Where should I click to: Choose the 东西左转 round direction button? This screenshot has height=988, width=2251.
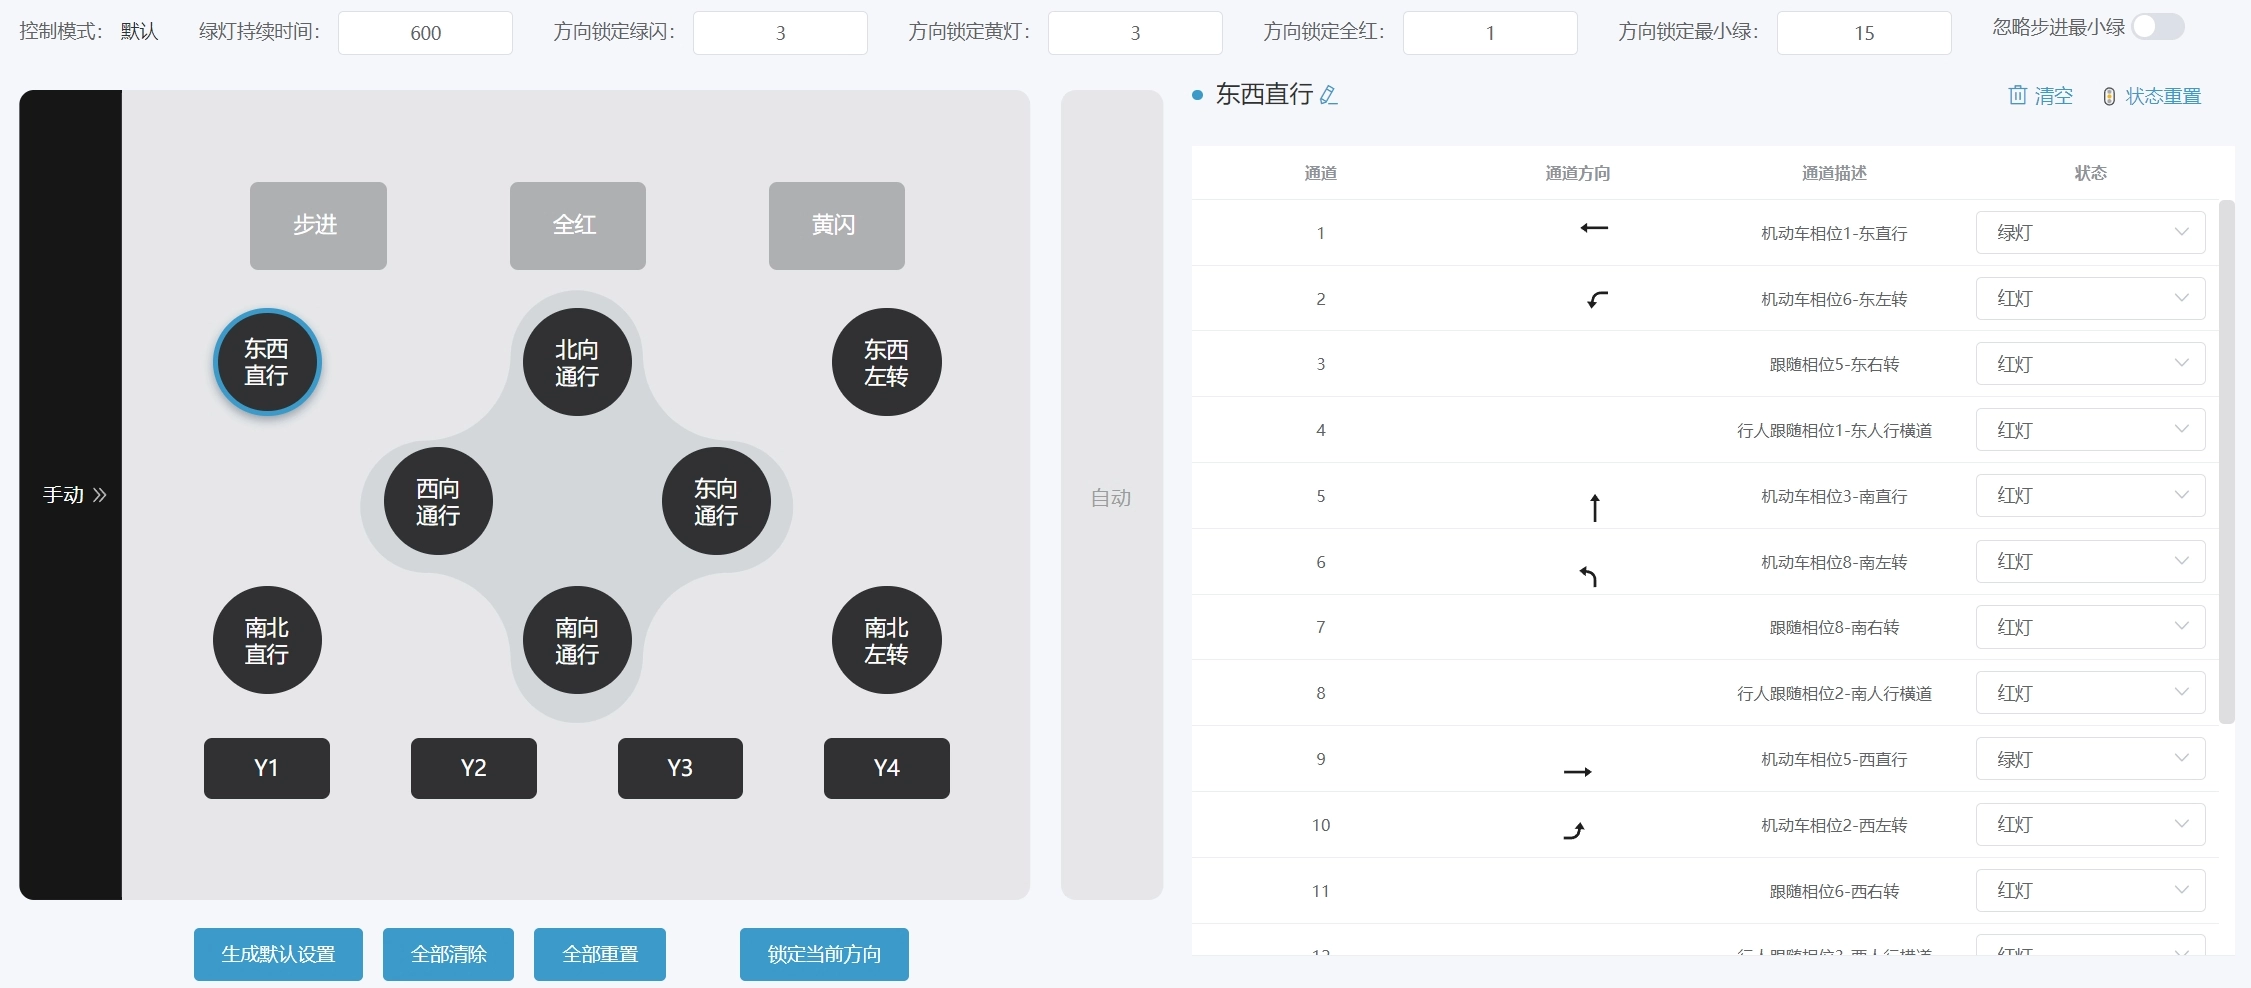click(886, 362)
